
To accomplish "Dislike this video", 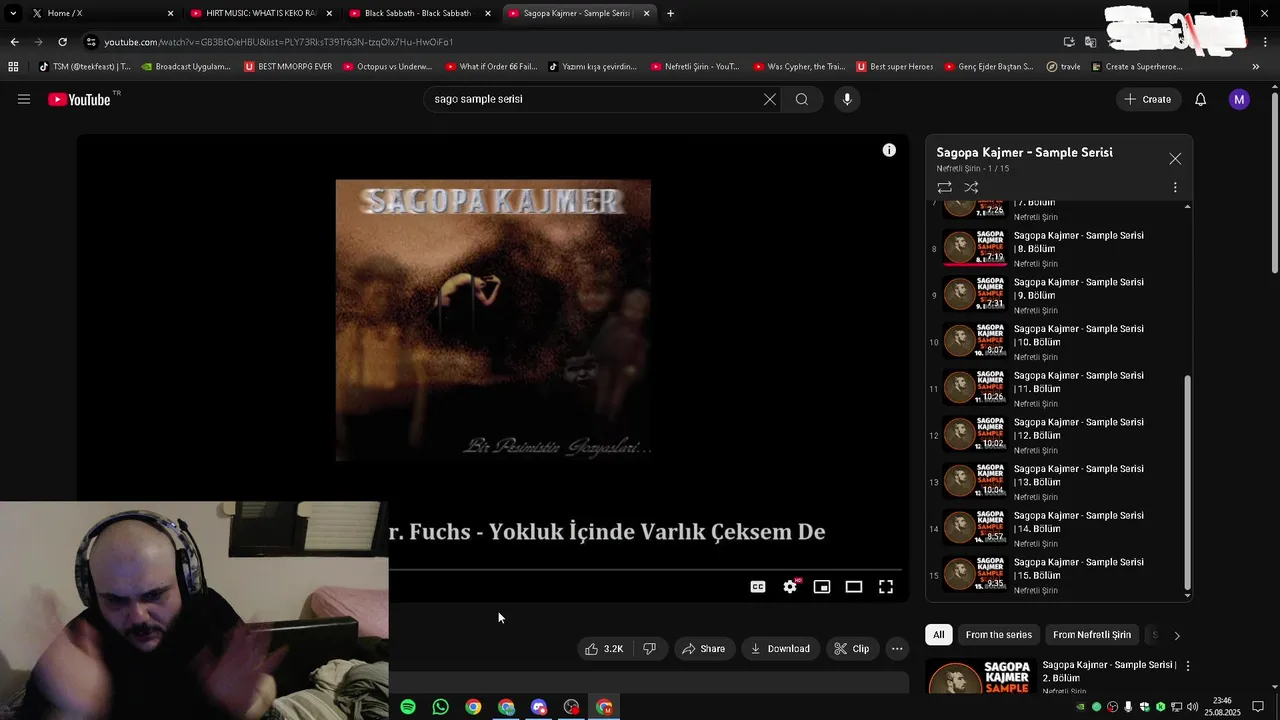I will (649, 649).
